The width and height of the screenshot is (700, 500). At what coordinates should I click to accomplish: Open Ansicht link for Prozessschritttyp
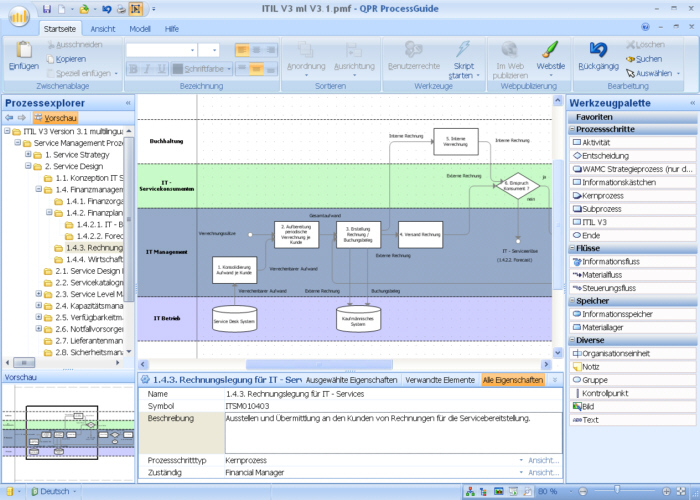point(543,460)
